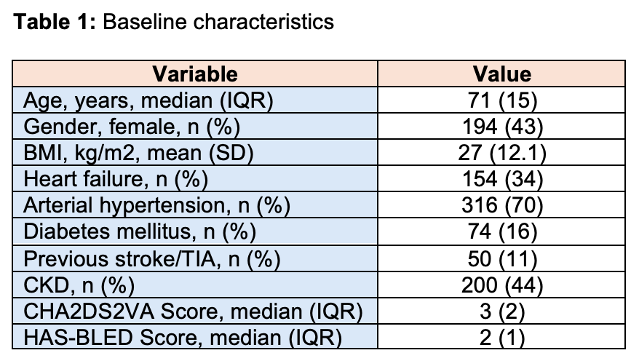The height and width of the screenshot is (362, 640).
Task: Click the 154 (34) value cell
Action: (502, 179)
